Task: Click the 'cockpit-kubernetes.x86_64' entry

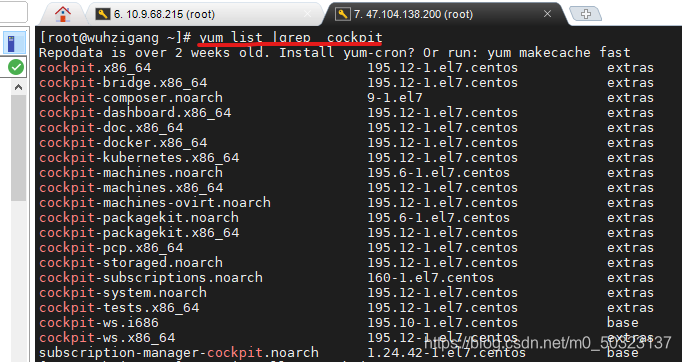Action: (x=139, y=158)
